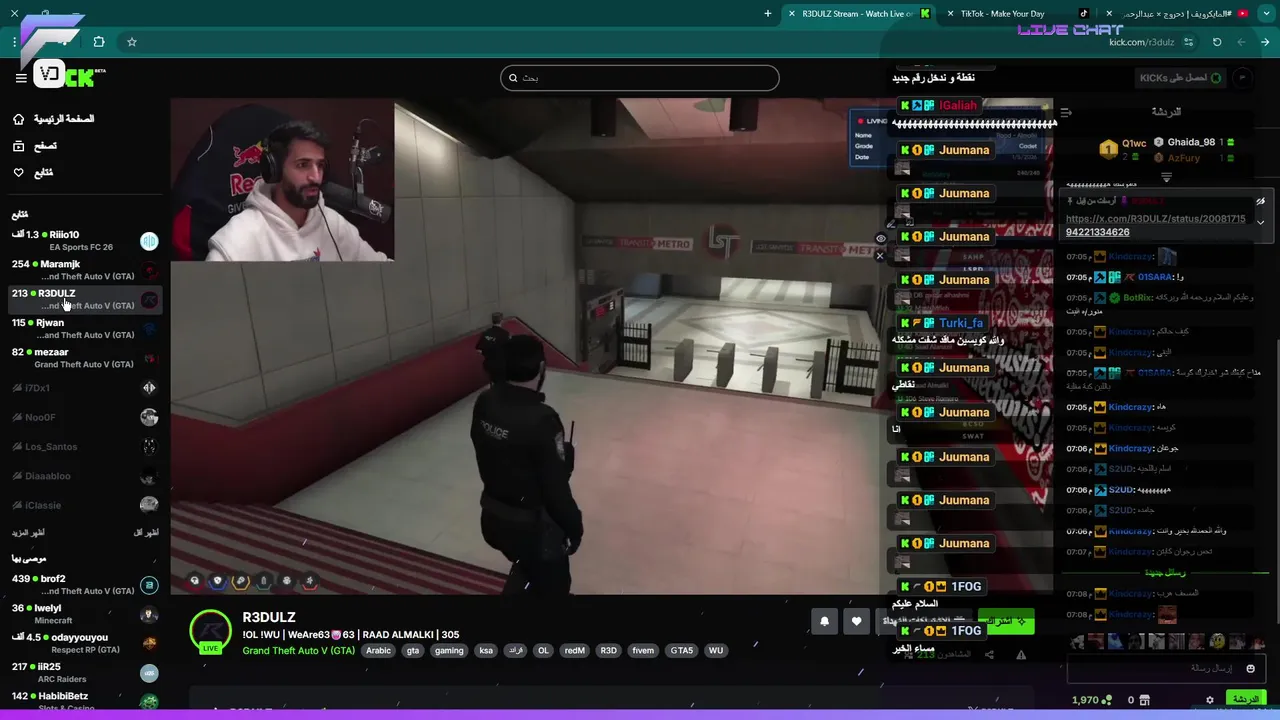Close the TikTok browser tab
The image size is (1280, 720).
click(x=950, y=14)
